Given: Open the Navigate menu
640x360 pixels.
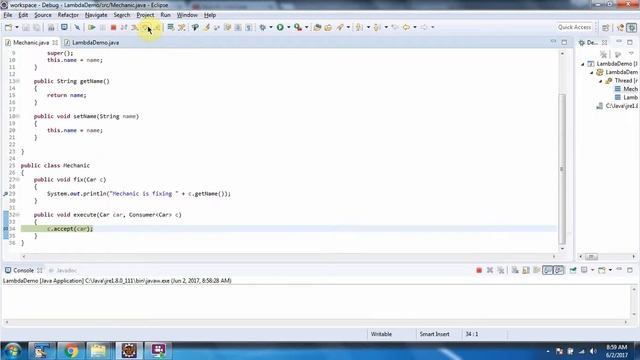Looking at the screenshot, I should click(96, 15).
